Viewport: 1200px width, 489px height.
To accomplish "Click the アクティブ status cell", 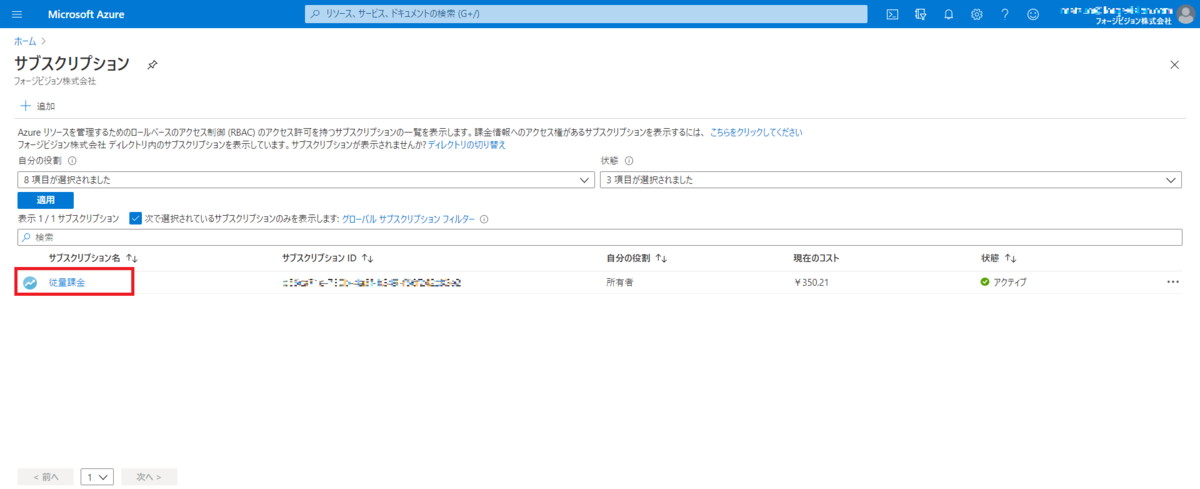I will [1003, 282].
